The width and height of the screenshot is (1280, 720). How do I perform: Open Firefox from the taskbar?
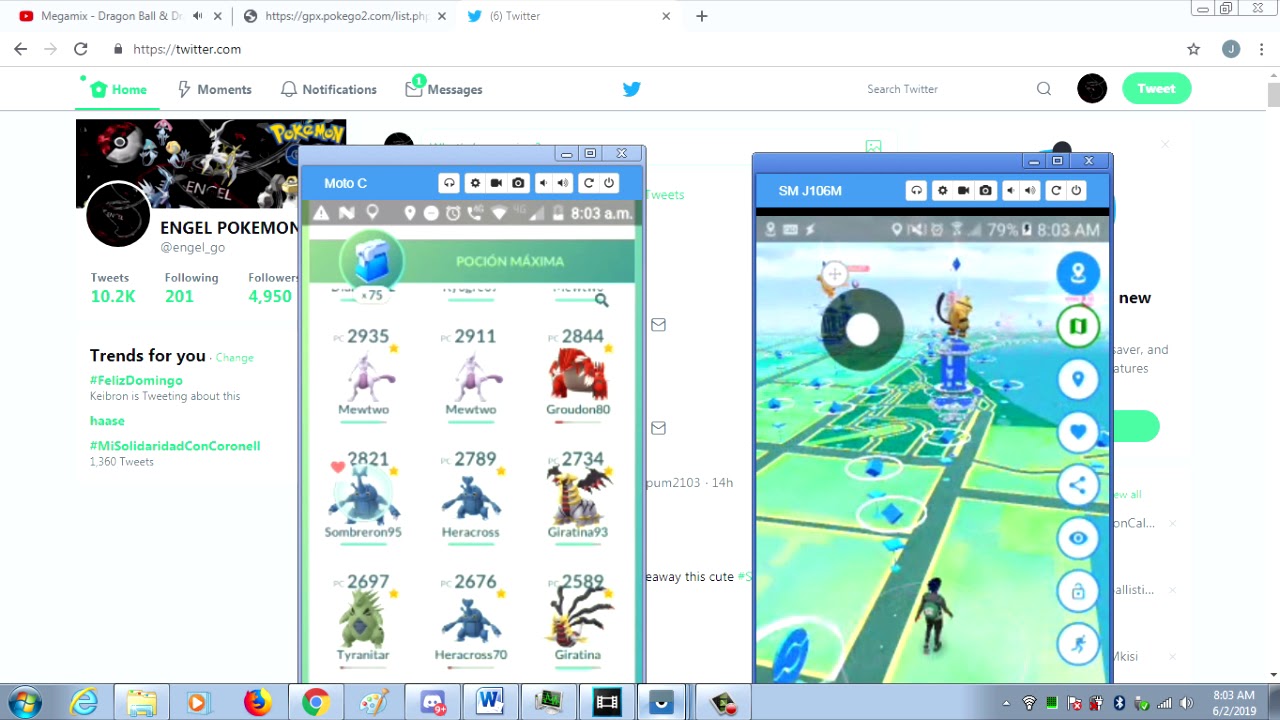tap(257, 702)
